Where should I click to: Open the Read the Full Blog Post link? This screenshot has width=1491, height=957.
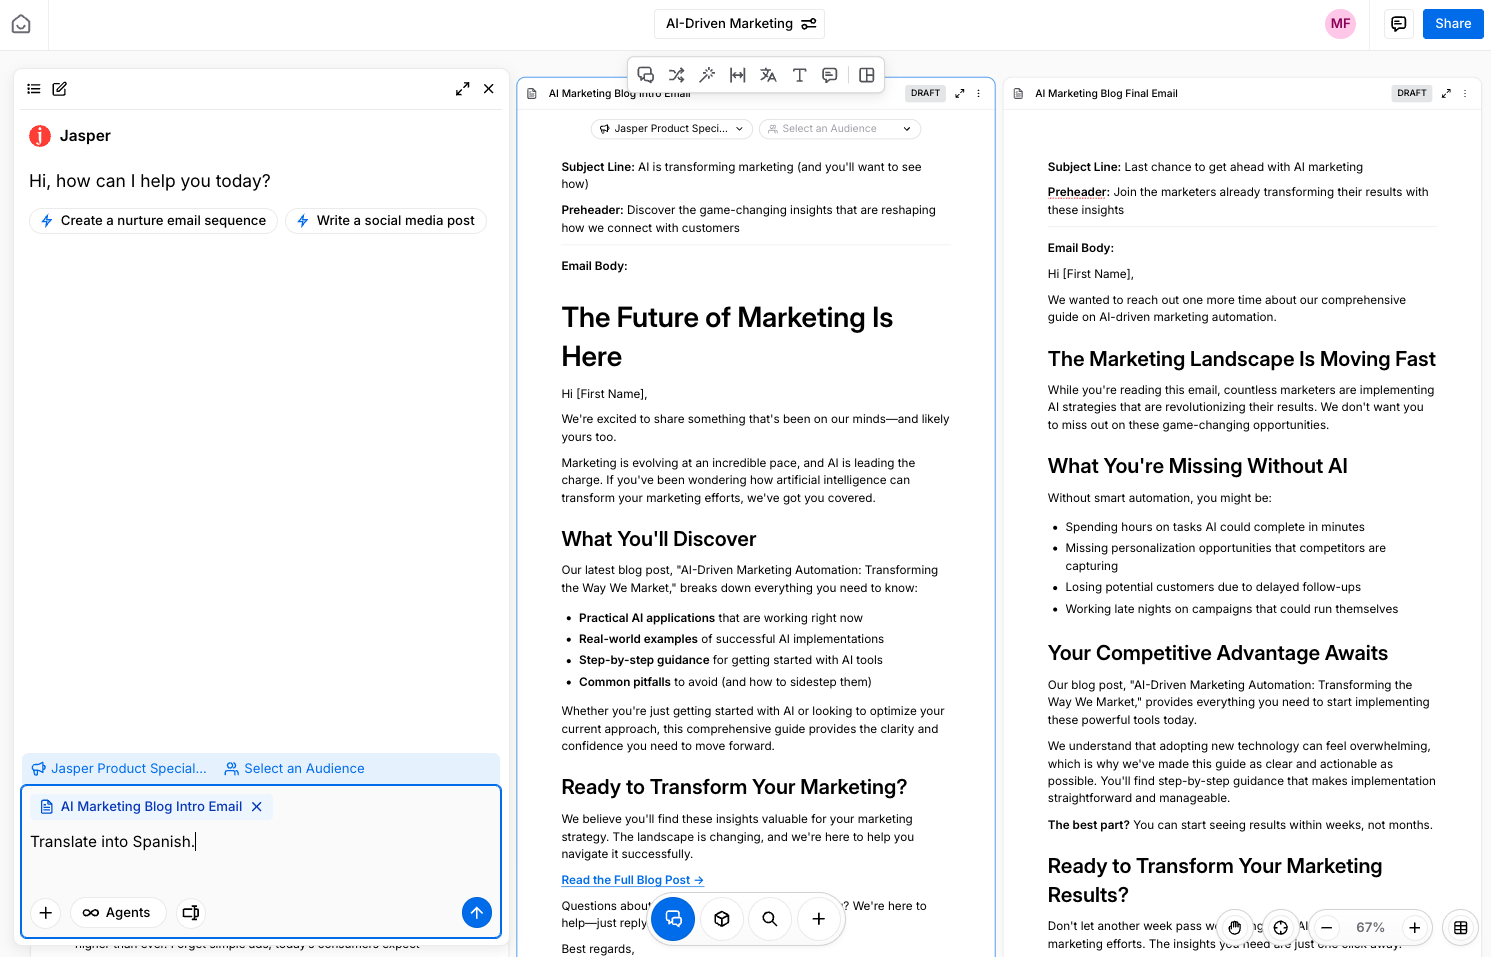[632, 880]
